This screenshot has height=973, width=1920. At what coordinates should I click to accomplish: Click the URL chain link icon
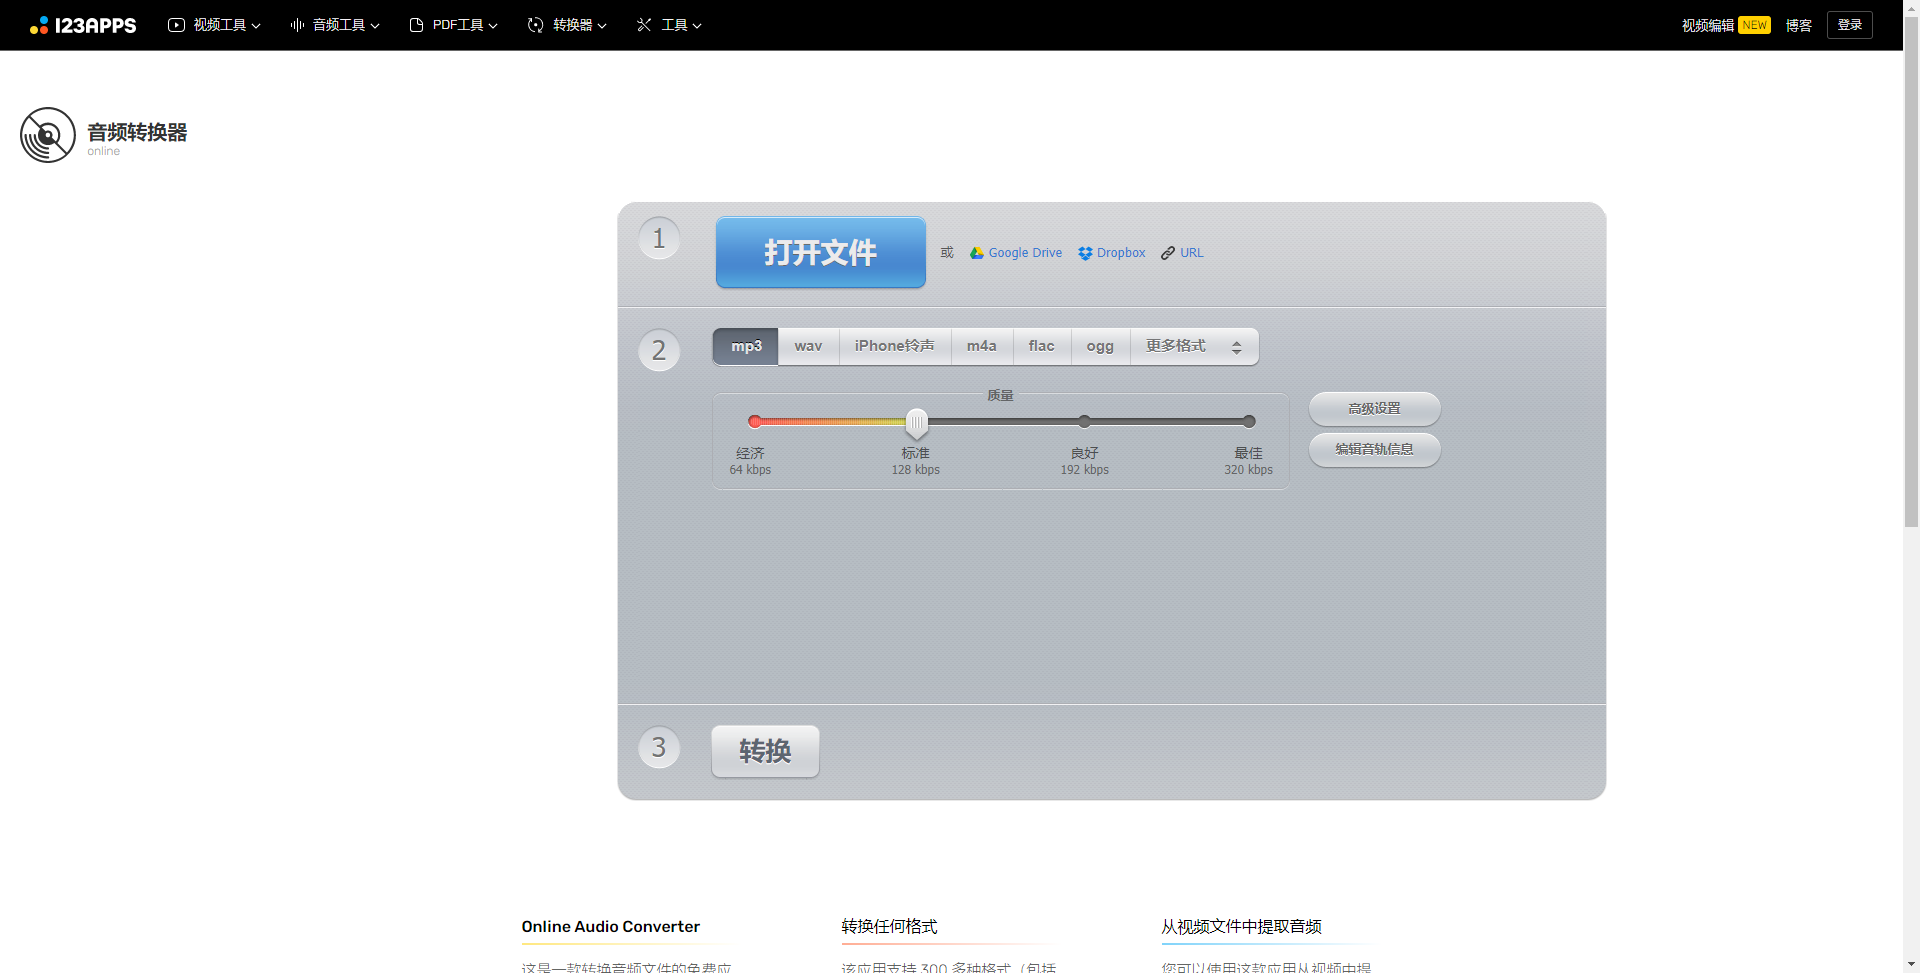[1168, 253]
